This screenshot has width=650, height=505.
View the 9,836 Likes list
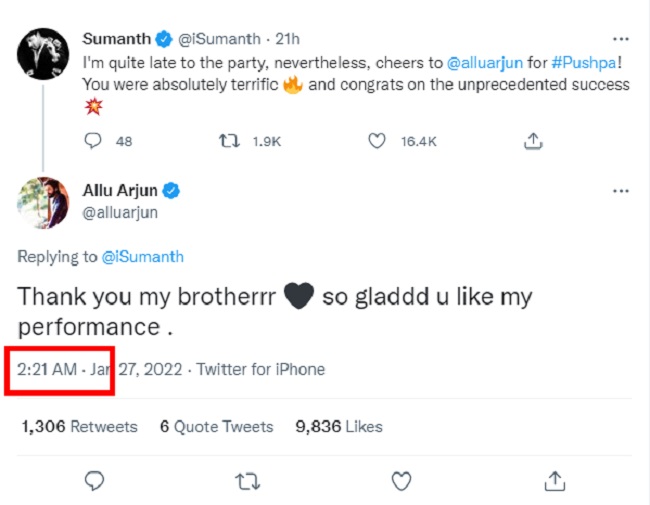pyautogui.click(x=339, y=426)
